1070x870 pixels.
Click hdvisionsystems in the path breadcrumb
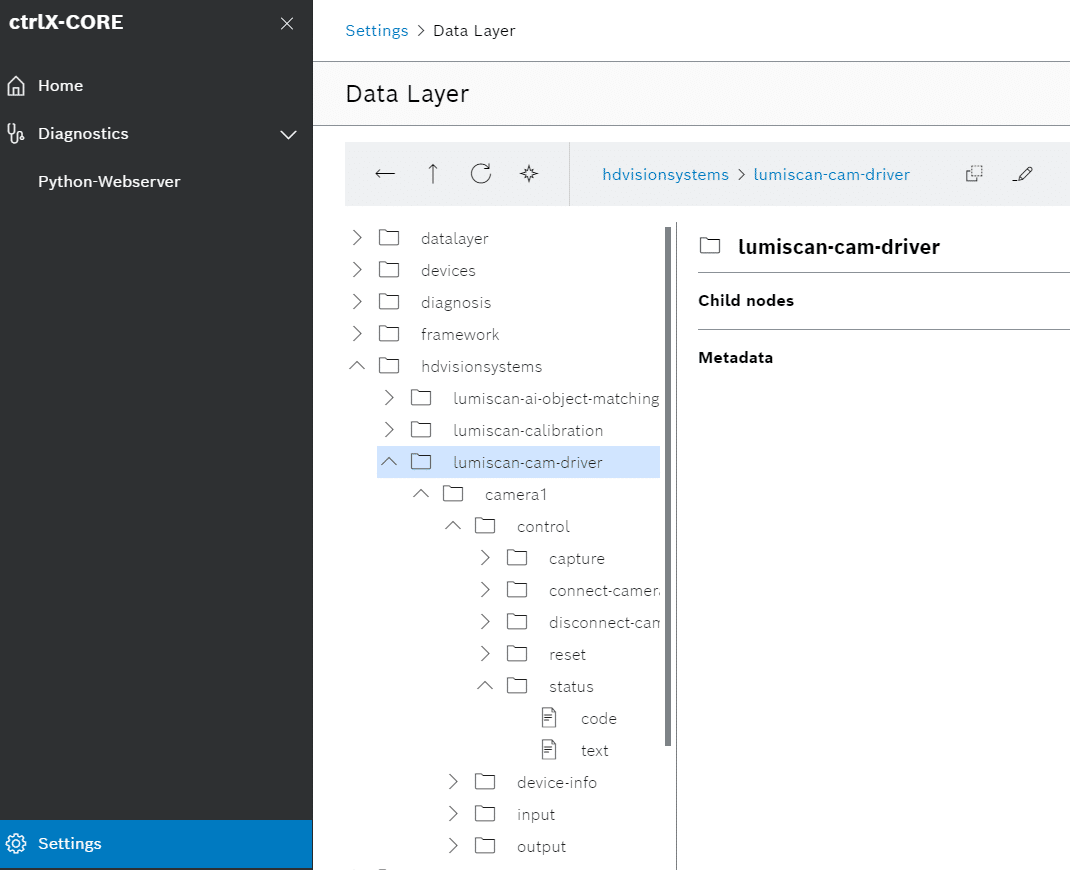[x=665, y=175]
